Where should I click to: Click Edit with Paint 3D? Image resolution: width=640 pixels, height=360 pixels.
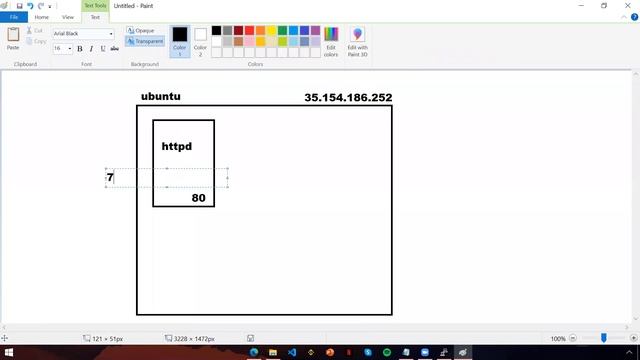(358, 41)
